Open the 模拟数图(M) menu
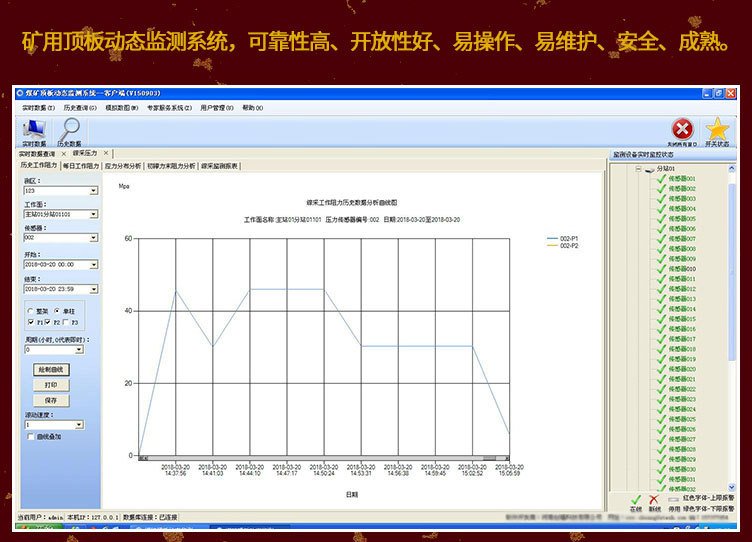 tap(122, 108)
